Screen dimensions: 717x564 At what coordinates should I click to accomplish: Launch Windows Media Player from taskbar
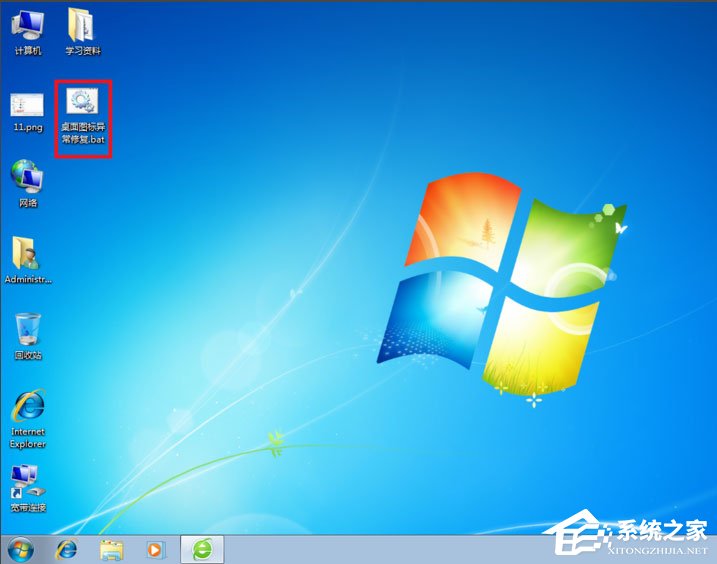pos(155,549)
